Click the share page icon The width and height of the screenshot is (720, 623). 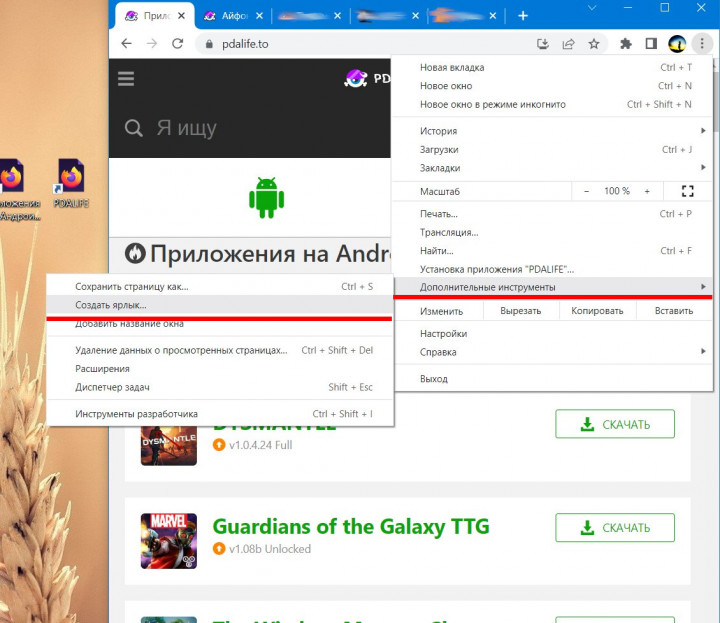569,44
